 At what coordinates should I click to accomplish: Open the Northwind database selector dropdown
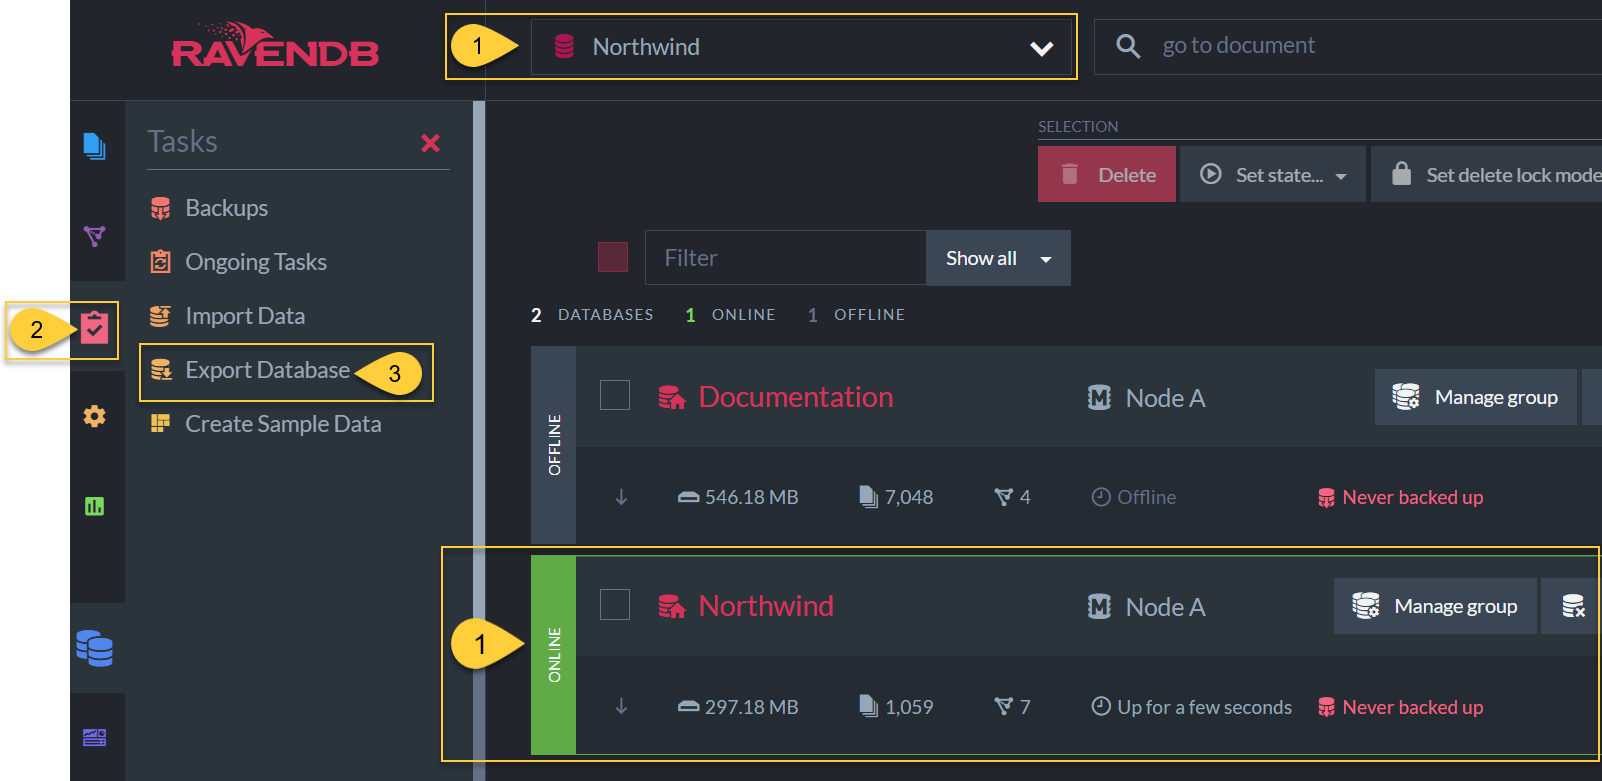click(801, 47)
